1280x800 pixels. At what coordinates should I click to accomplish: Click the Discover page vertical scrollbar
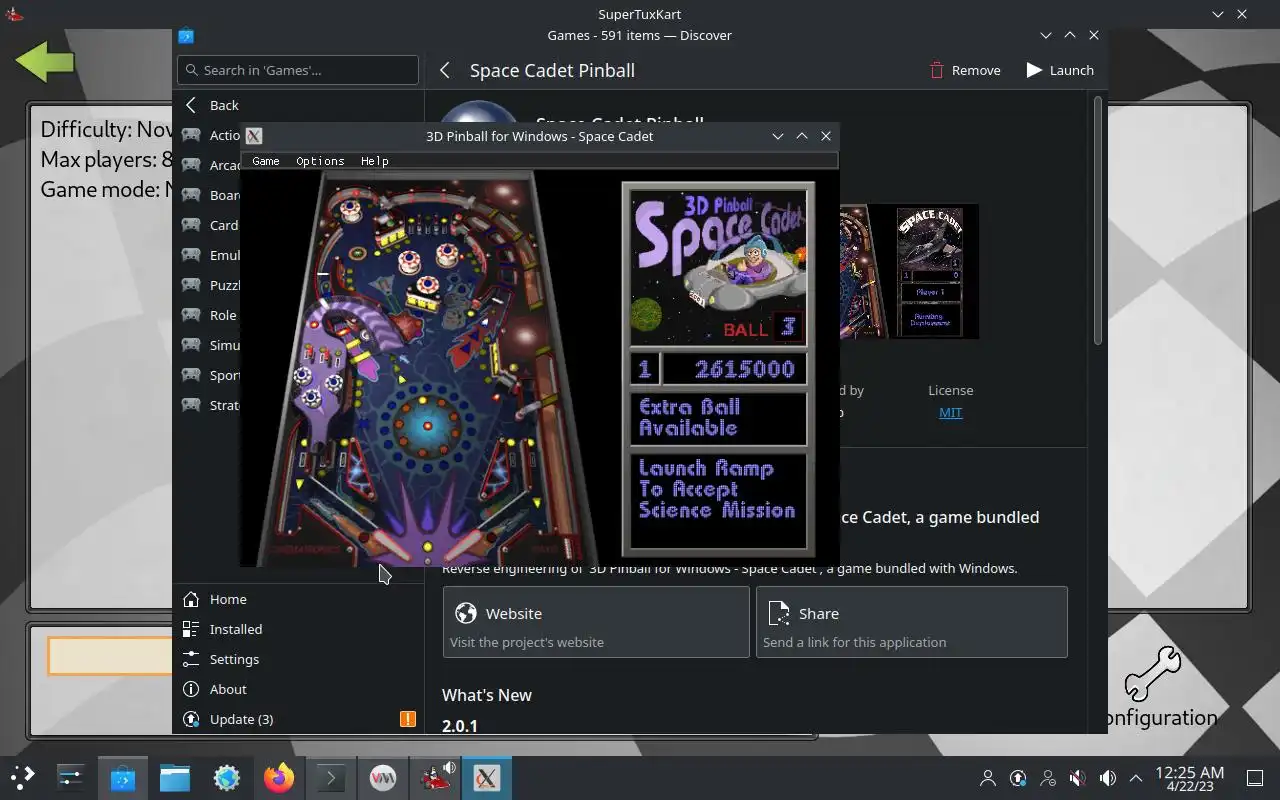coord(1098,222)
